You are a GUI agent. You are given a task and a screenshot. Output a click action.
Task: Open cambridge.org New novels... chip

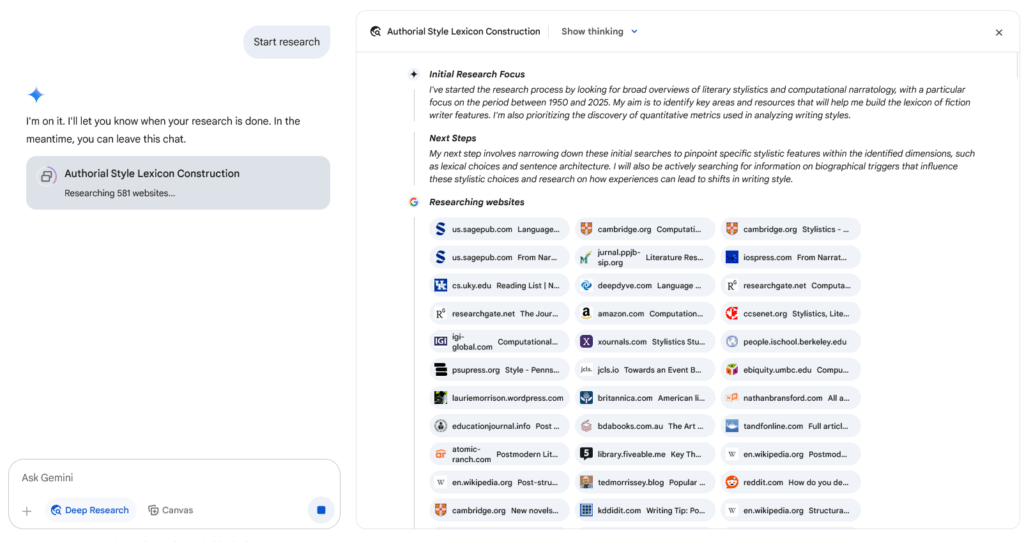(x=499, y=510)
